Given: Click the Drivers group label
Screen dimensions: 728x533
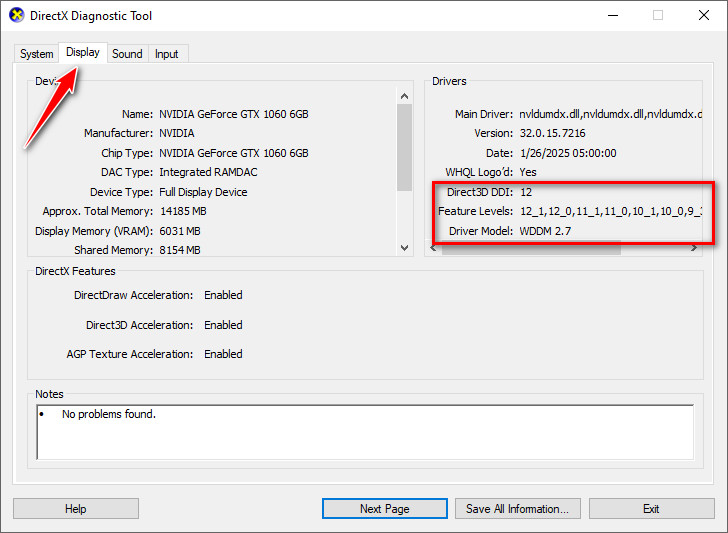Looking at the screenshot, I should coord(449,81).
